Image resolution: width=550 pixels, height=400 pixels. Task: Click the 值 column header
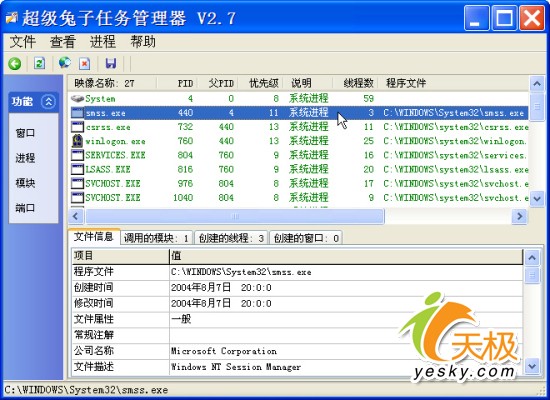pyautogui.click(x=346, y=256)
